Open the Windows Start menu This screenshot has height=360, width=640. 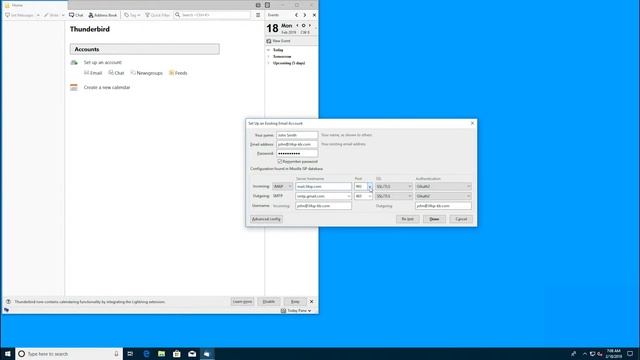(7, 353)
